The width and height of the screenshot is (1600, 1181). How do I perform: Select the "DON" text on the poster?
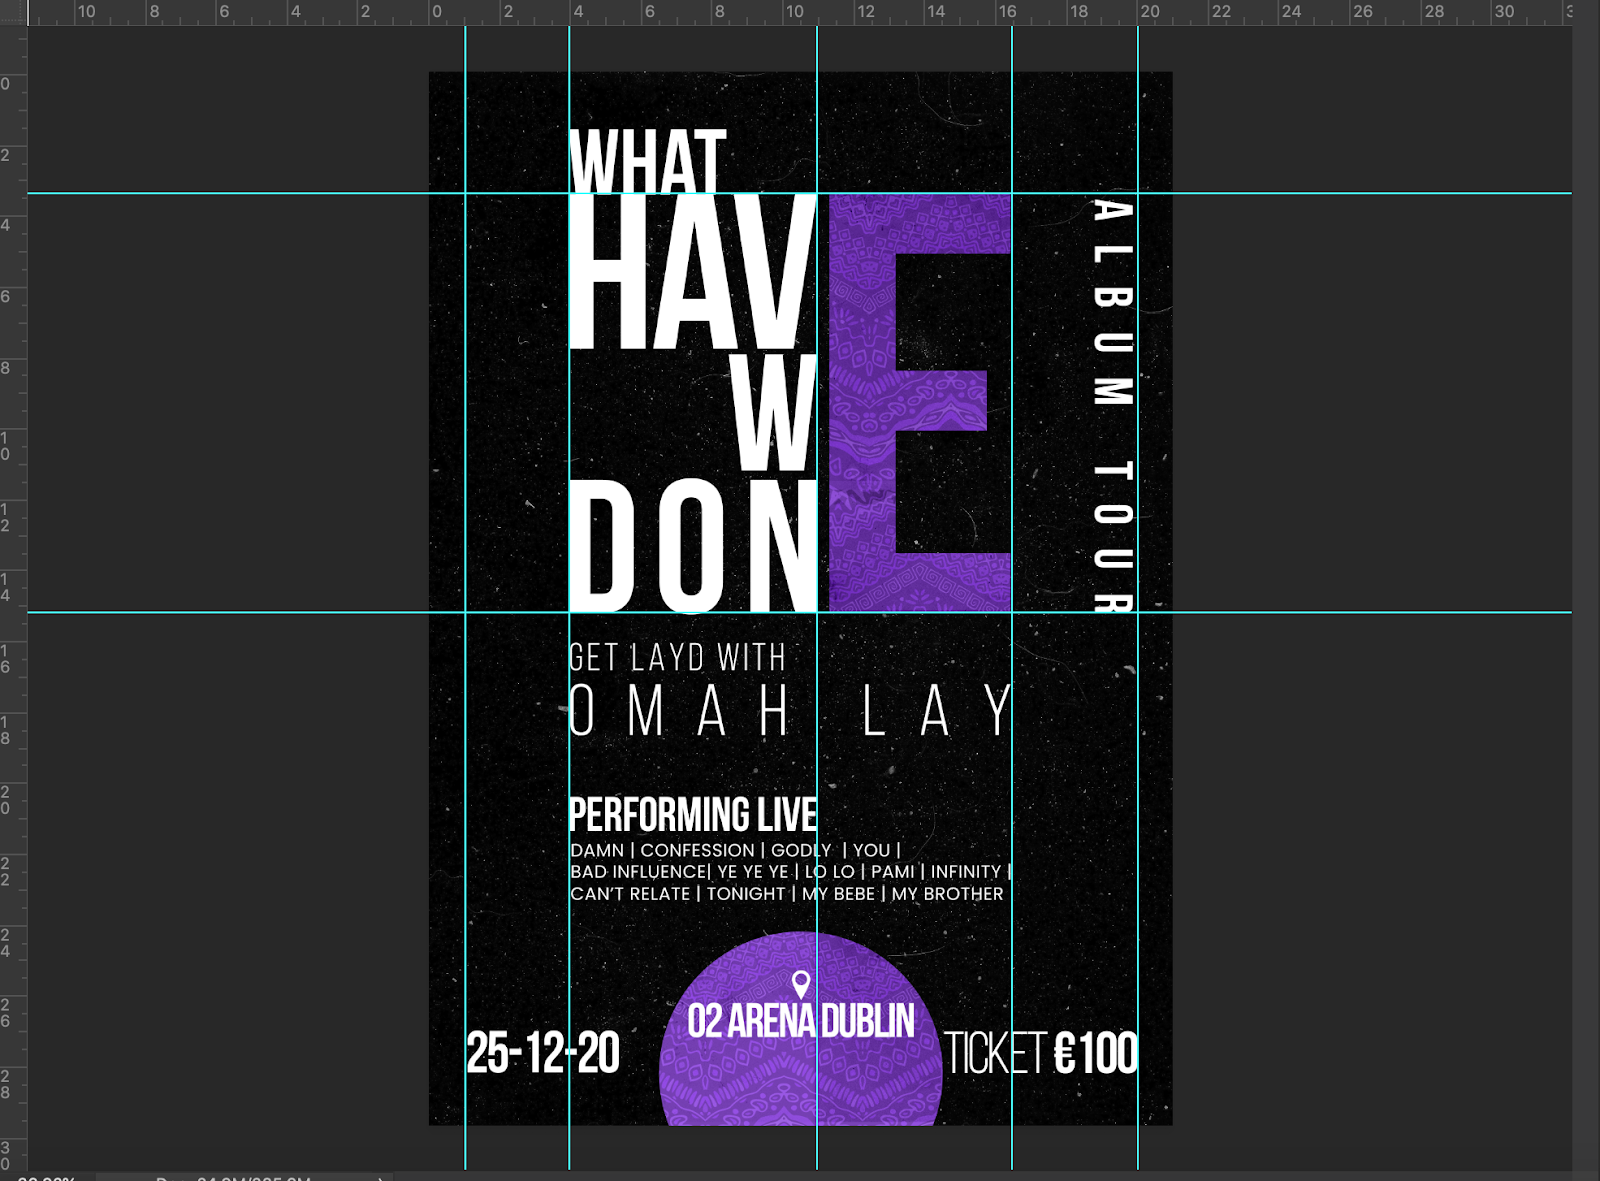point(693,545)
